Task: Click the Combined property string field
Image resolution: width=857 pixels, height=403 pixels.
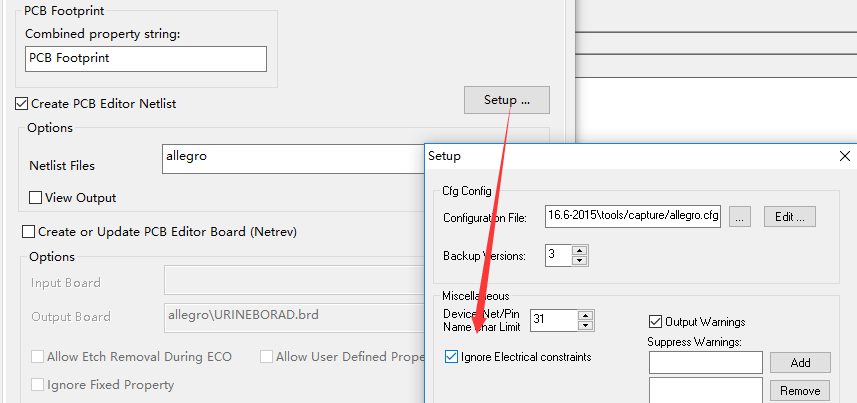Action: (x=146, y=59)
